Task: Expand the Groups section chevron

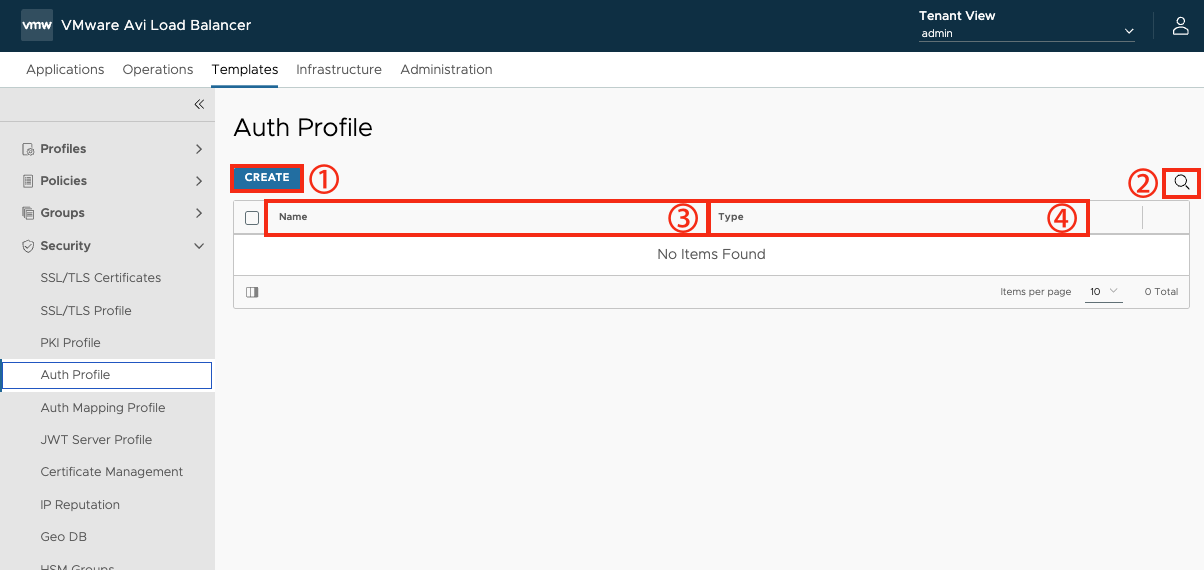Action: 199,213
